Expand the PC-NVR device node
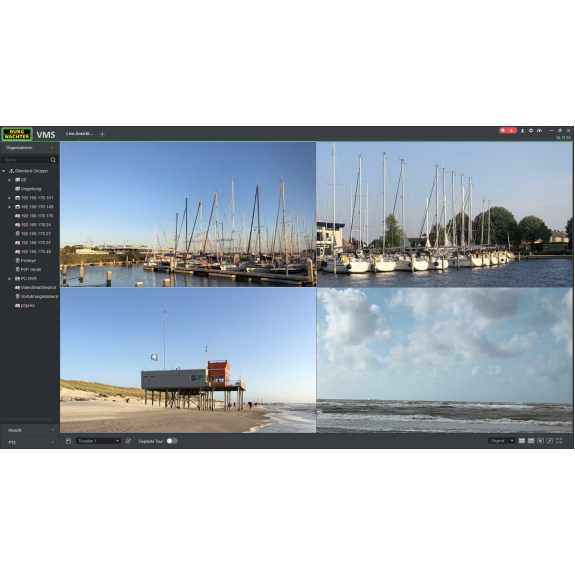 coord(10,279)
